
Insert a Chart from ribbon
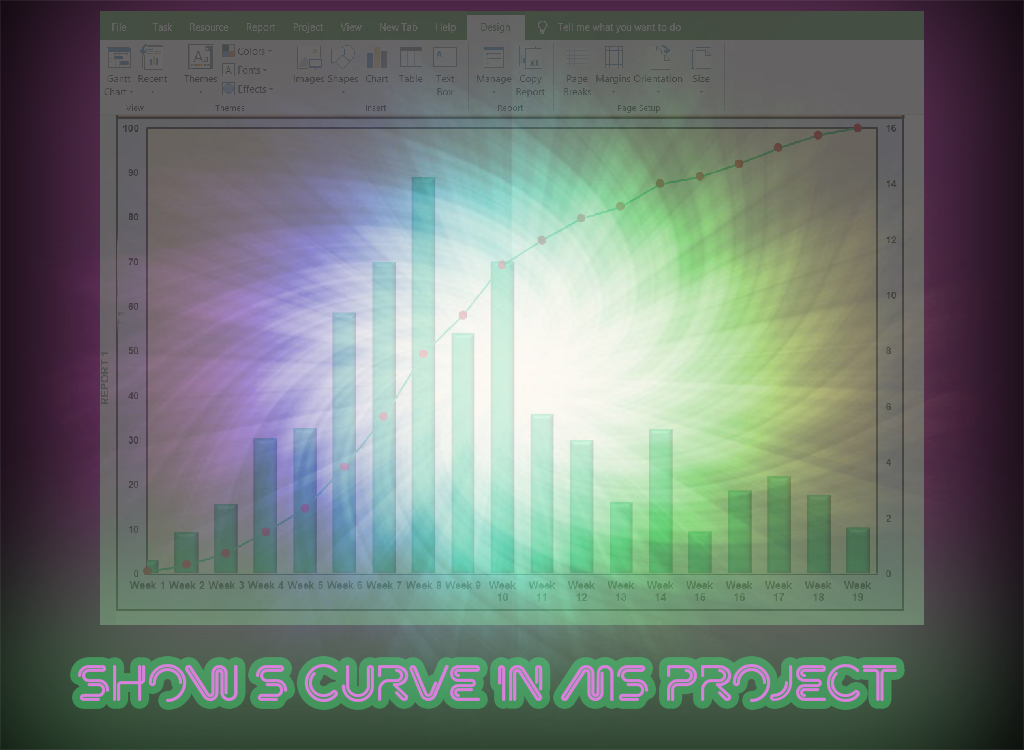[377, 57]
